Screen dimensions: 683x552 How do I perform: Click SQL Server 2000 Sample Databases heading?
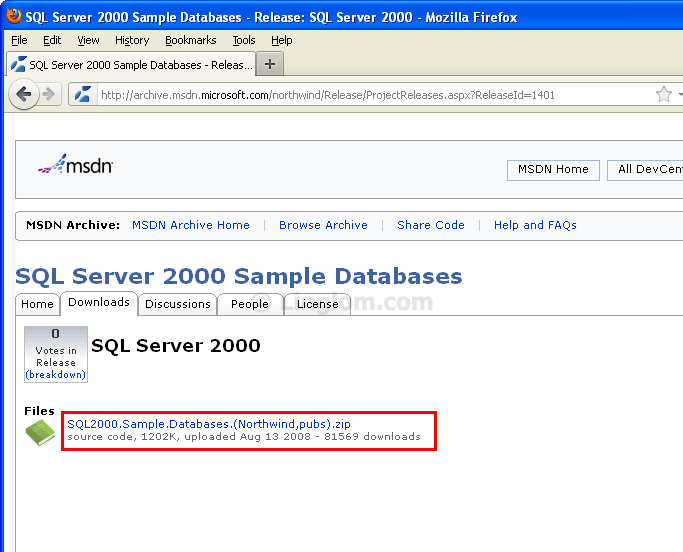(239, 276)
